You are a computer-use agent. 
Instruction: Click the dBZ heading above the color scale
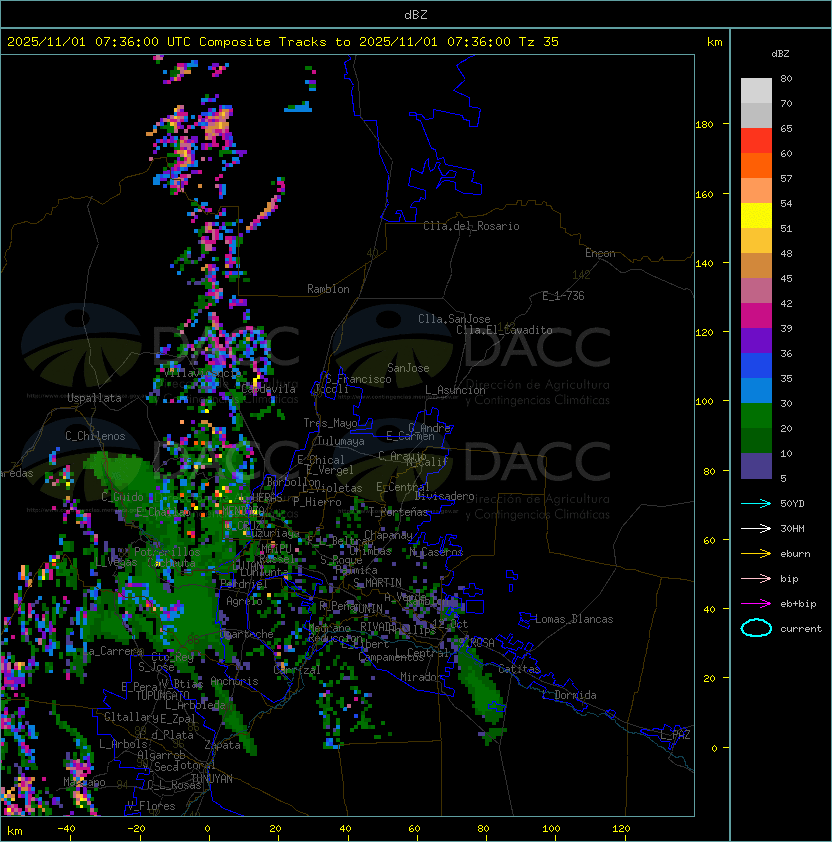pyautogui.click(x=780, y=54)
